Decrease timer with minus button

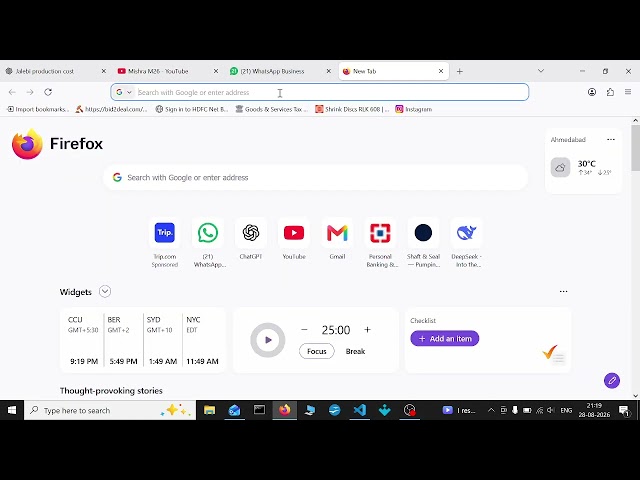304,330
